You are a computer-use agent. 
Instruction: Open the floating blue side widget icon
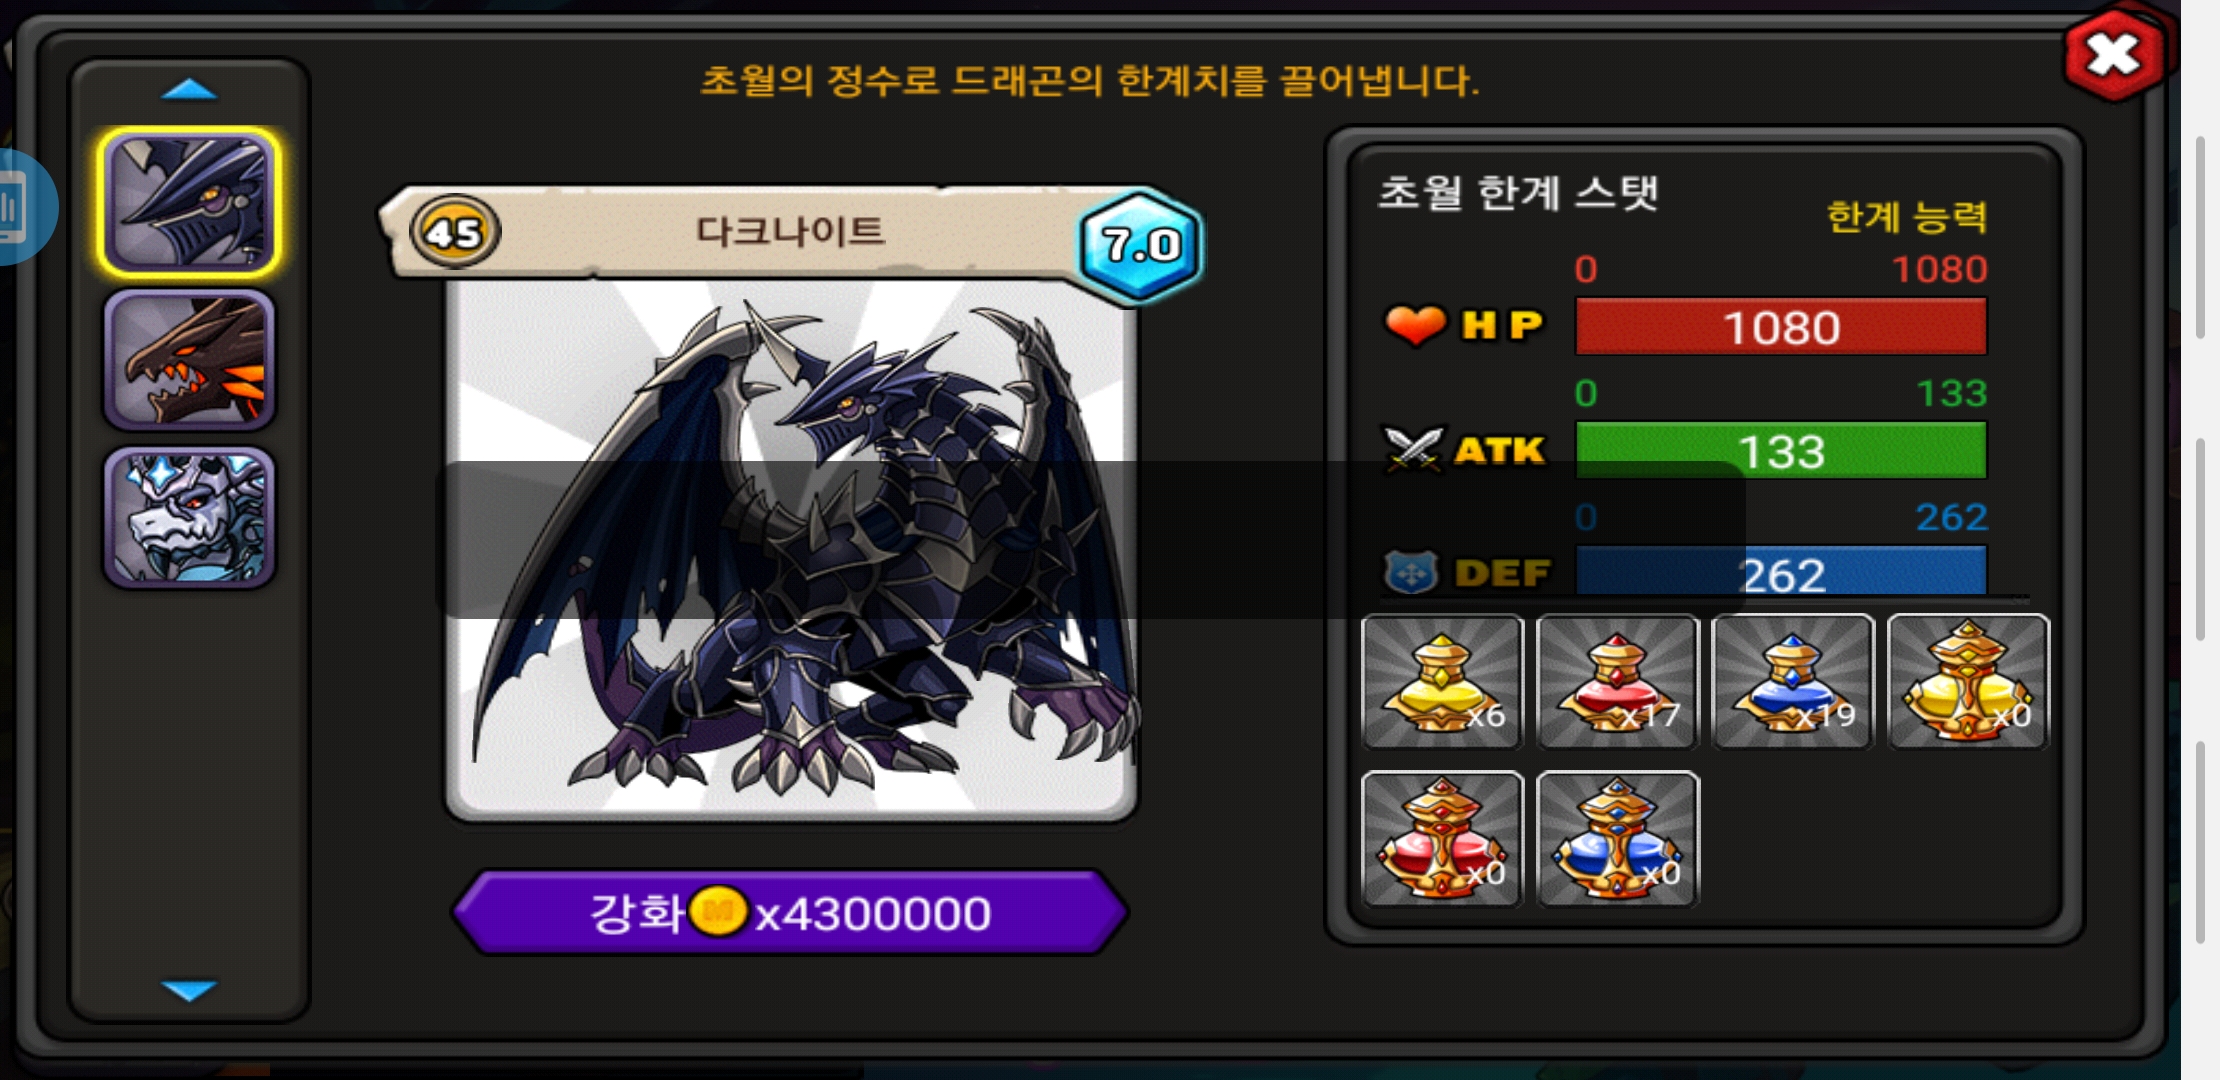pyautogui.click(x=22, y=207)
